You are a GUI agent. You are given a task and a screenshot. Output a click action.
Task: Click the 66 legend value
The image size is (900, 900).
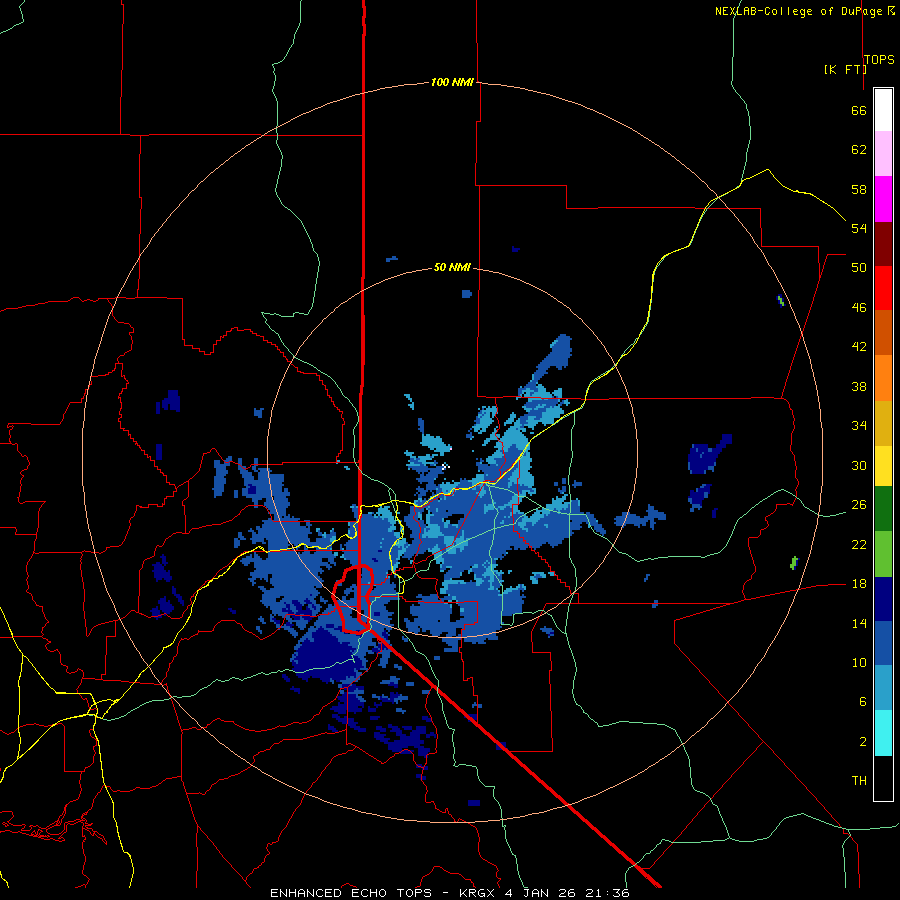tap(859, 111)
